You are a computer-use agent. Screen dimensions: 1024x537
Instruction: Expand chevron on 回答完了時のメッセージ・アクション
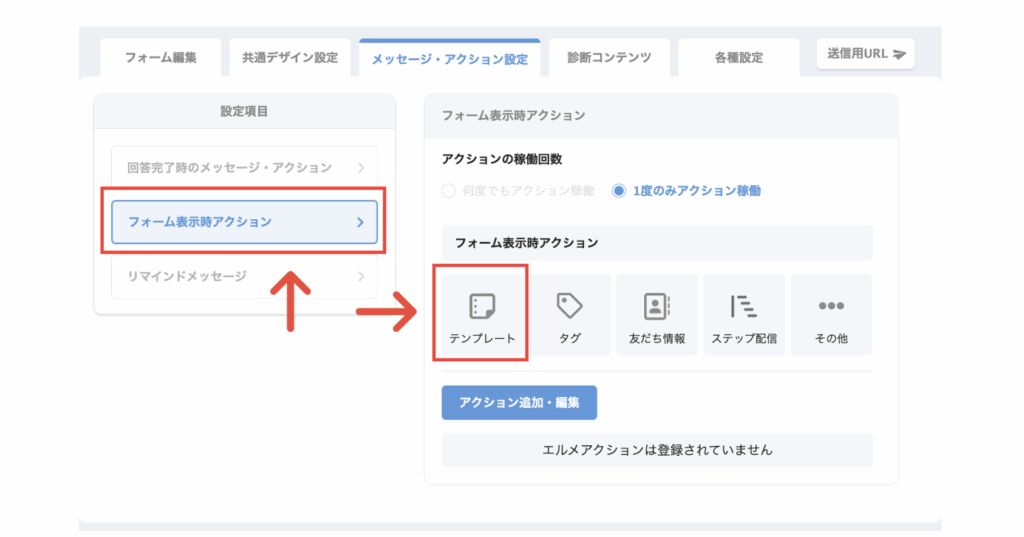click(361, 168)
